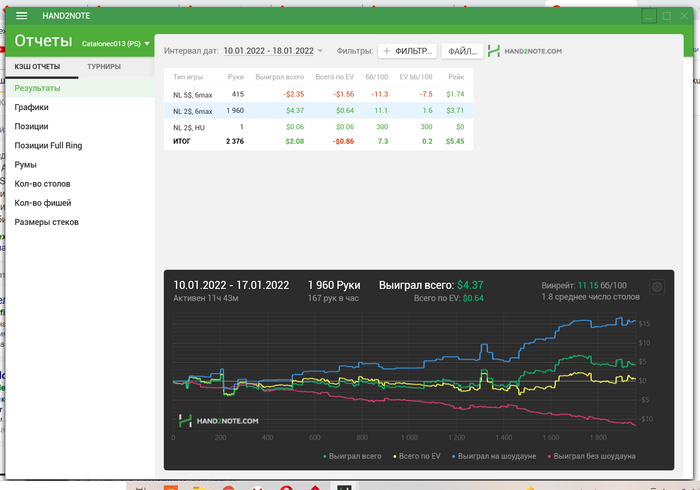The image size is (700, 490).
Task: Switch to ТУРНИРЫ tab
Action: [104, 66]
